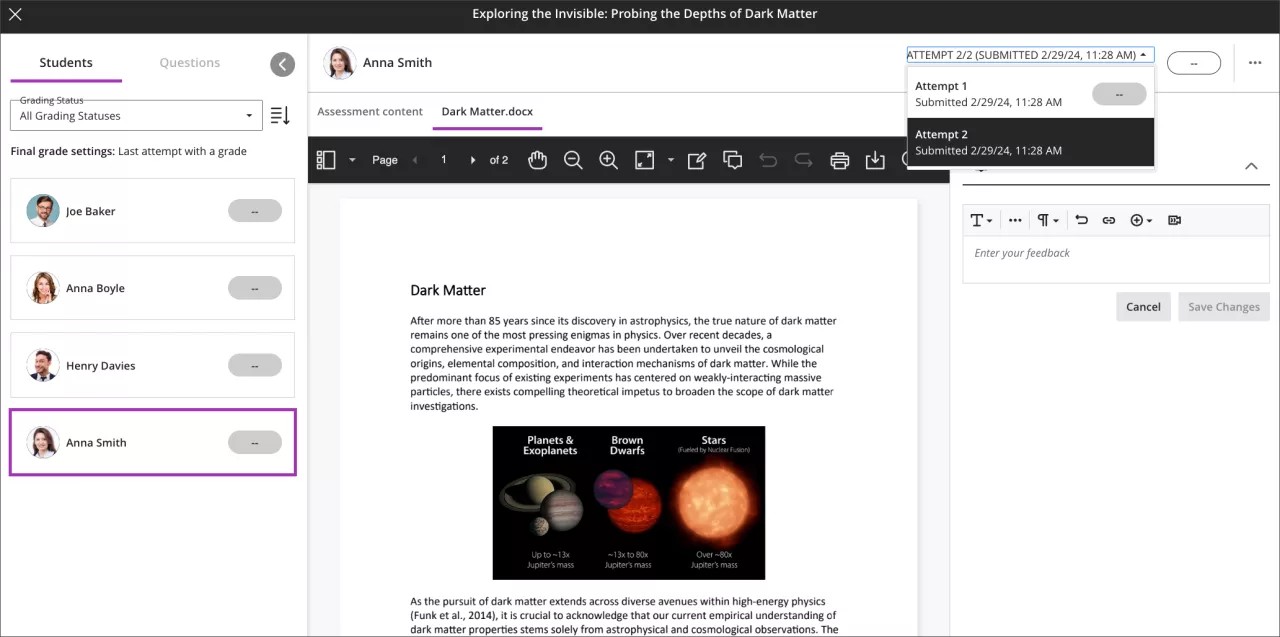Select the Pan hand tool in document viewer
1280x637 pixels.
(537, 159)
